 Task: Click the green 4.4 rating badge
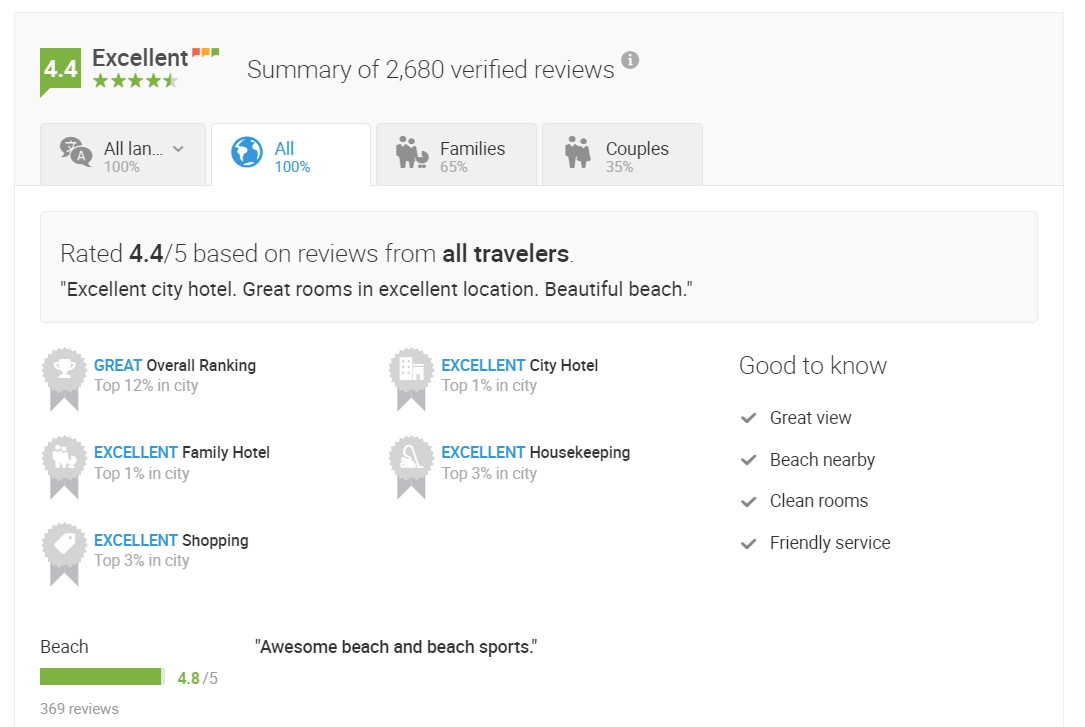pos(60,69)
